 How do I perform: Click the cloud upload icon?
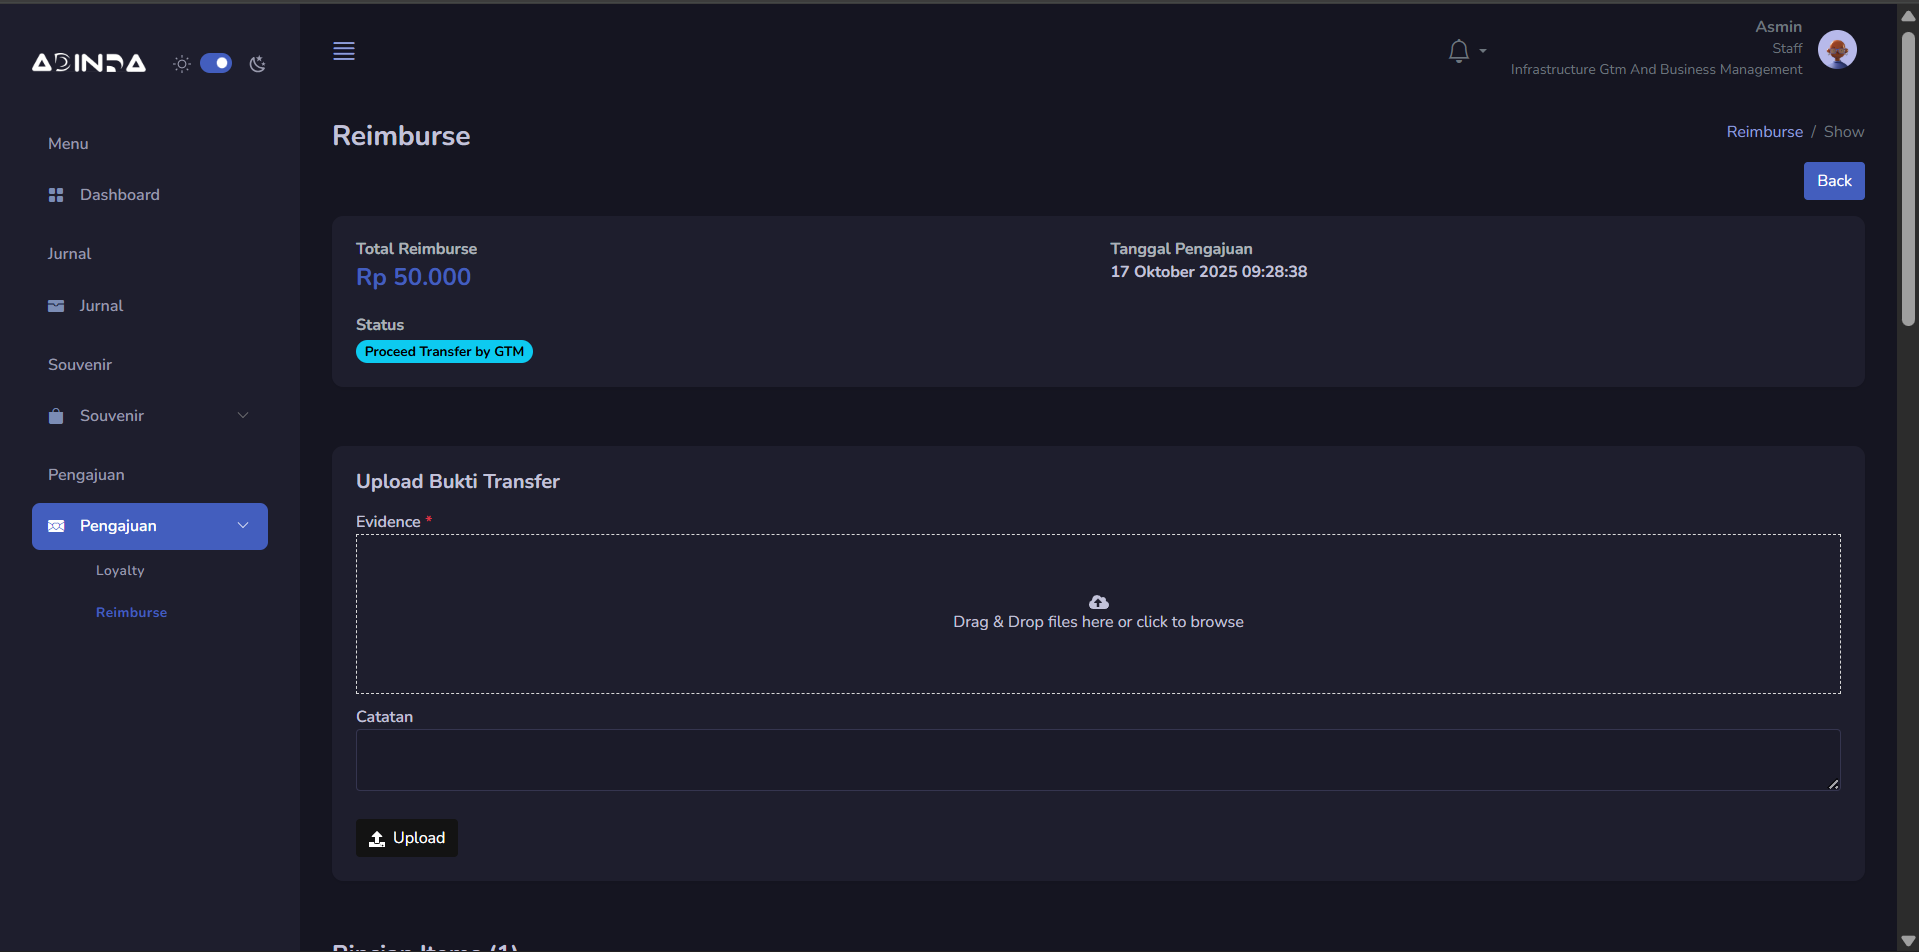(1098, 602)
